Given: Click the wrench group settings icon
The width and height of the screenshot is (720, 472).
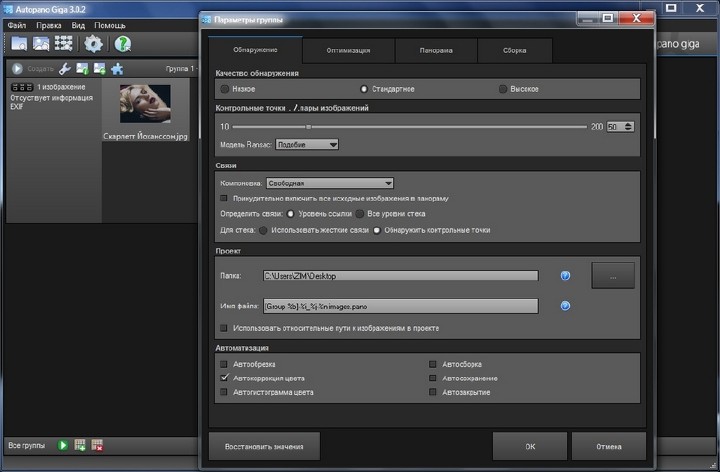Looking at the screenshot, I should (x=65, y=68).
